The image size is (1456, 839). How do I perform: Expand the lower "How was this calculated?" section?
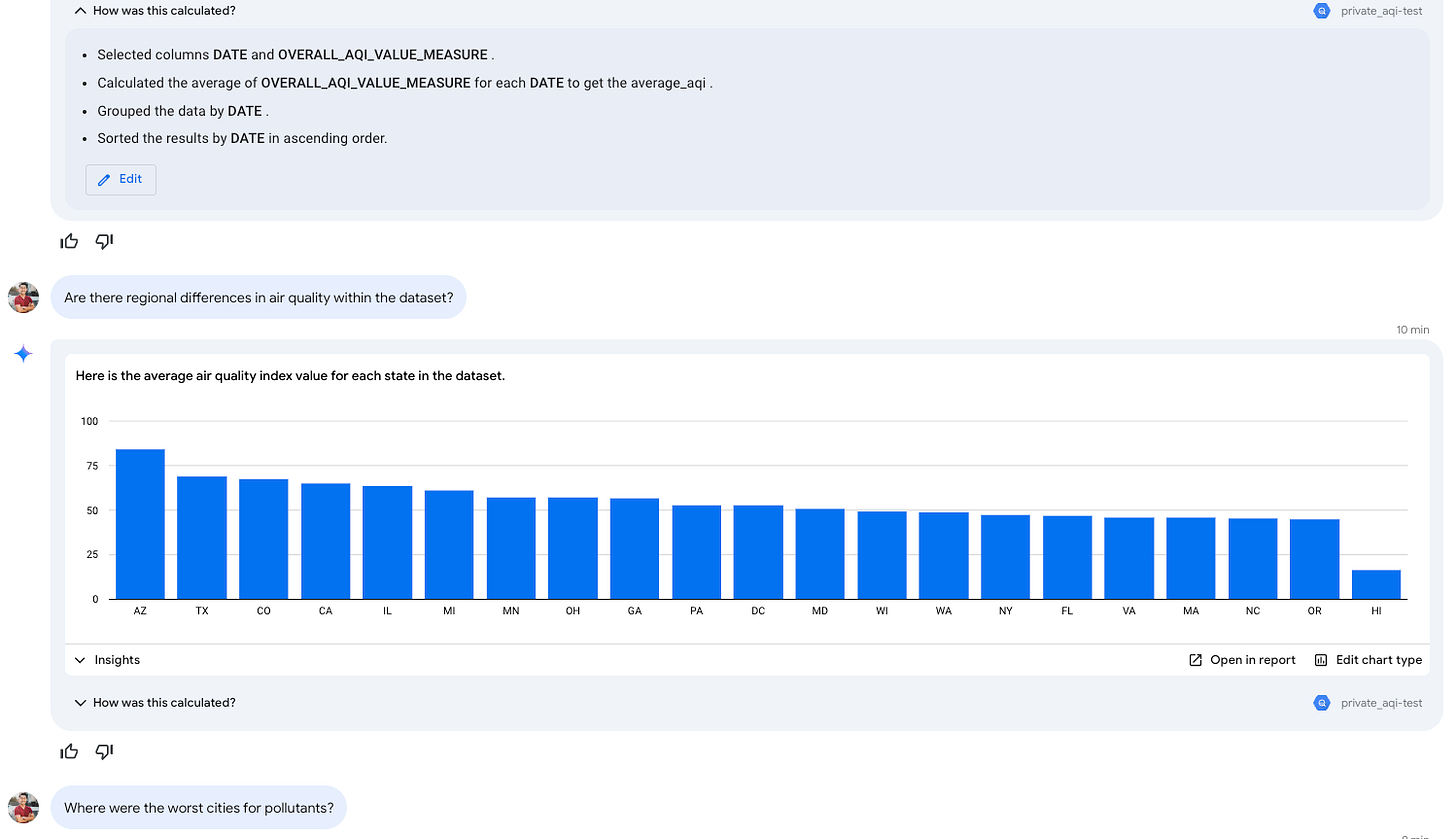[155, 703]
